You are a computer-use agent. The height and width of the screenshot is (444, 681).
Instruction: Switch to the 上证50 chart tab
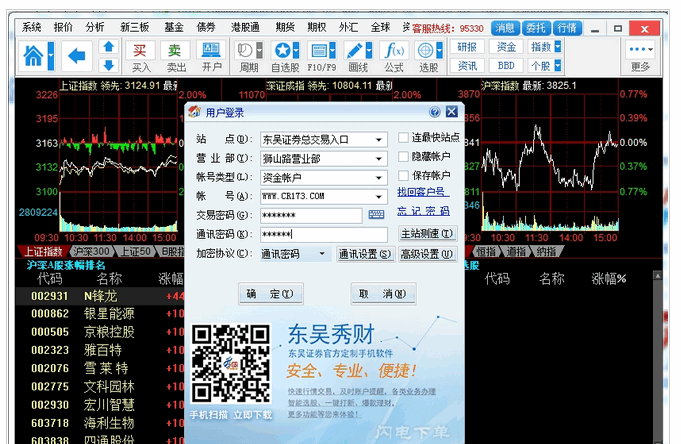[136, 251]
